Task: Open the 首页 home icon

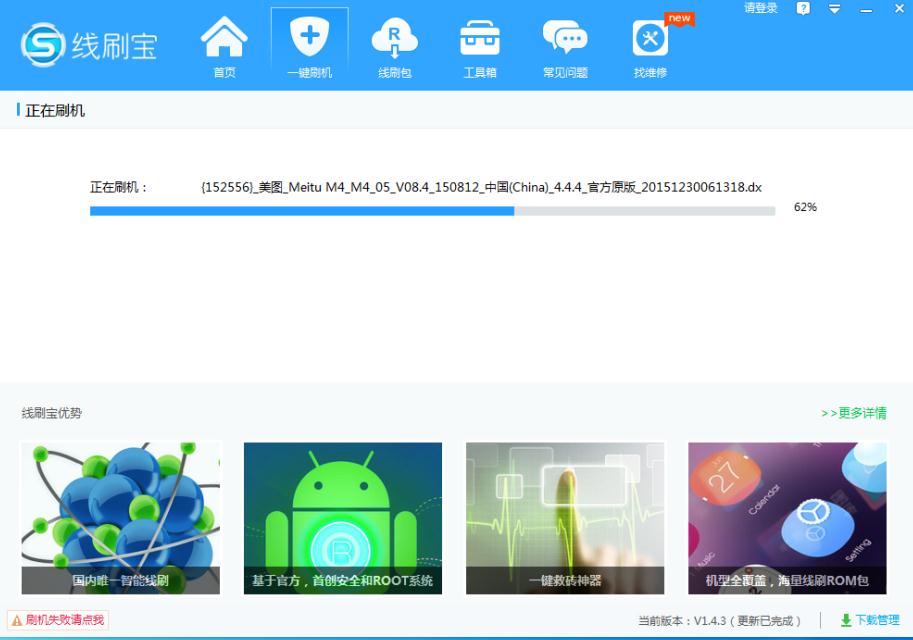Action: coord(223,42)
